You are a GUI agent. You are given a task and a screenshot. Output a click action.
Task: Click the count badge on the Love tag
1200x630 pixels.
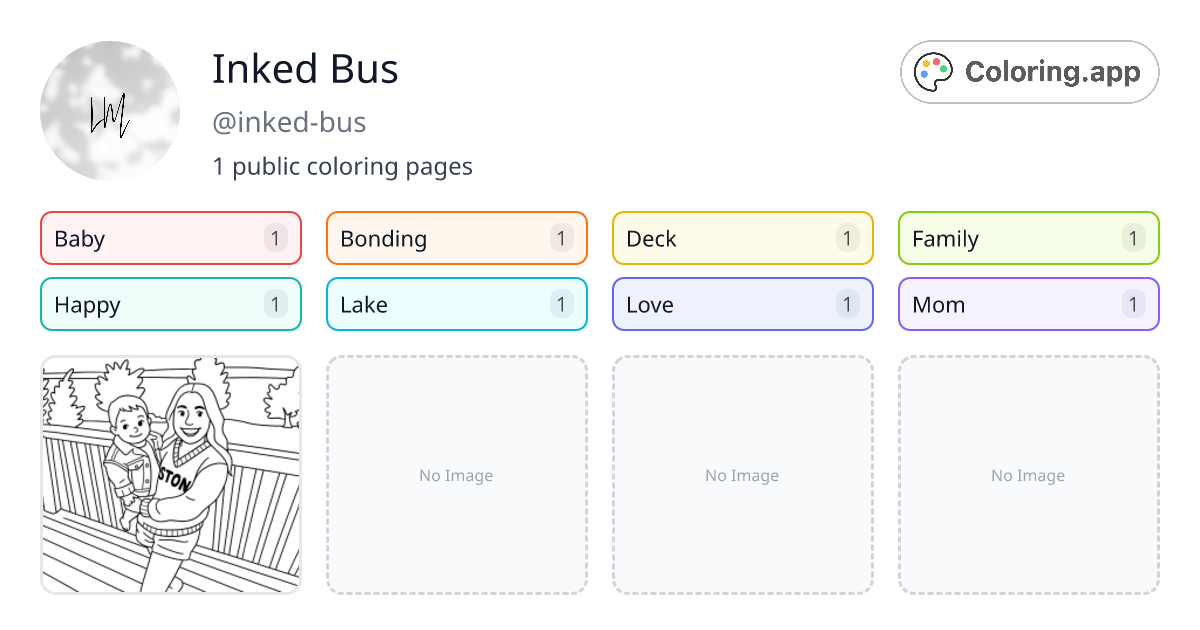tap(847, 304)
